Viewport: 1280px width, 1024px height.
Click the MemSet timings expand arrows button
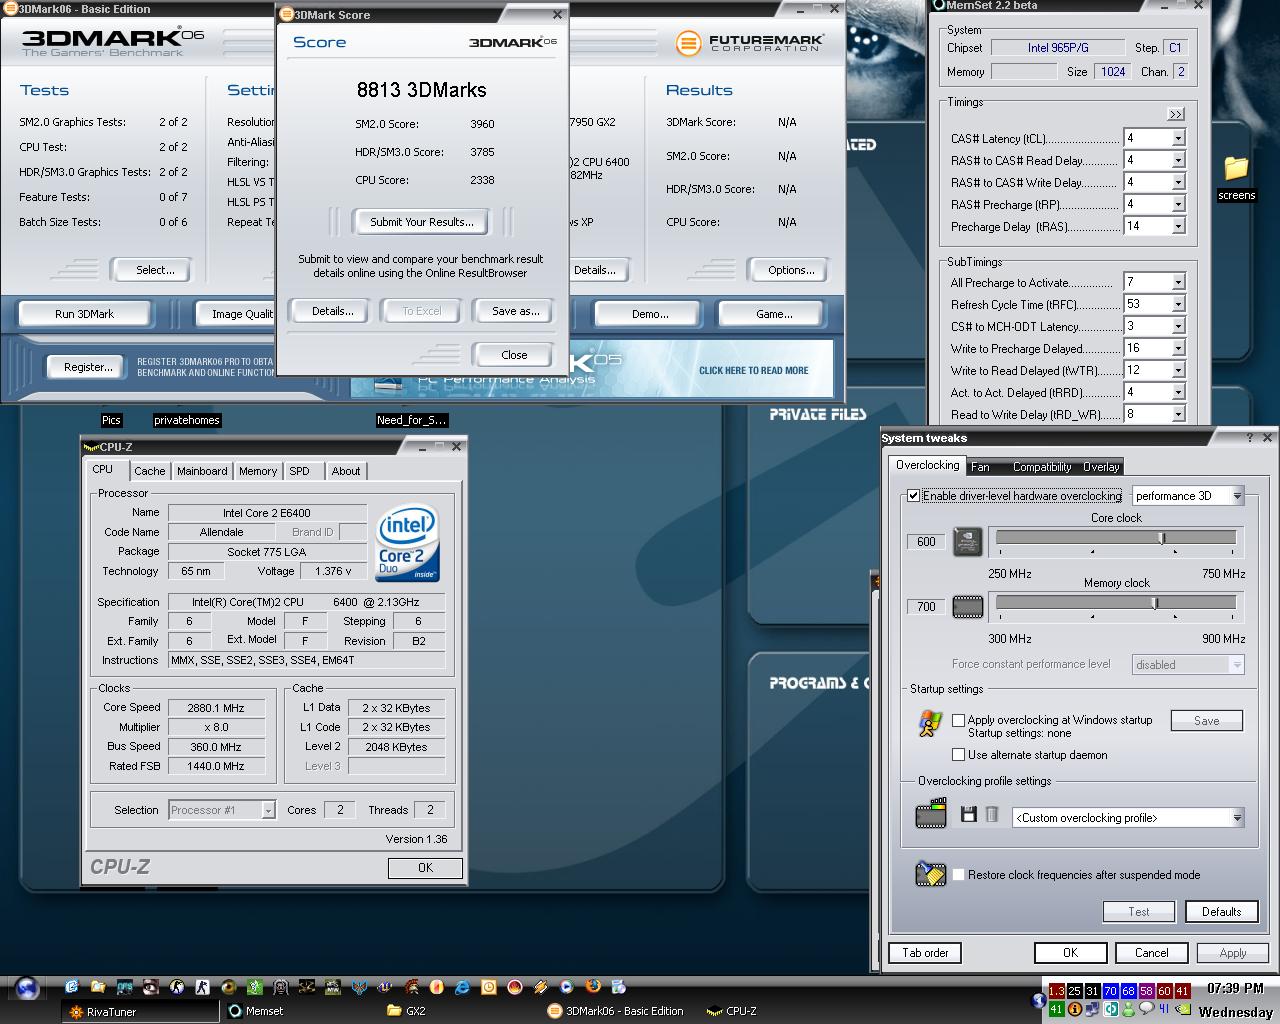(1176, 114)
